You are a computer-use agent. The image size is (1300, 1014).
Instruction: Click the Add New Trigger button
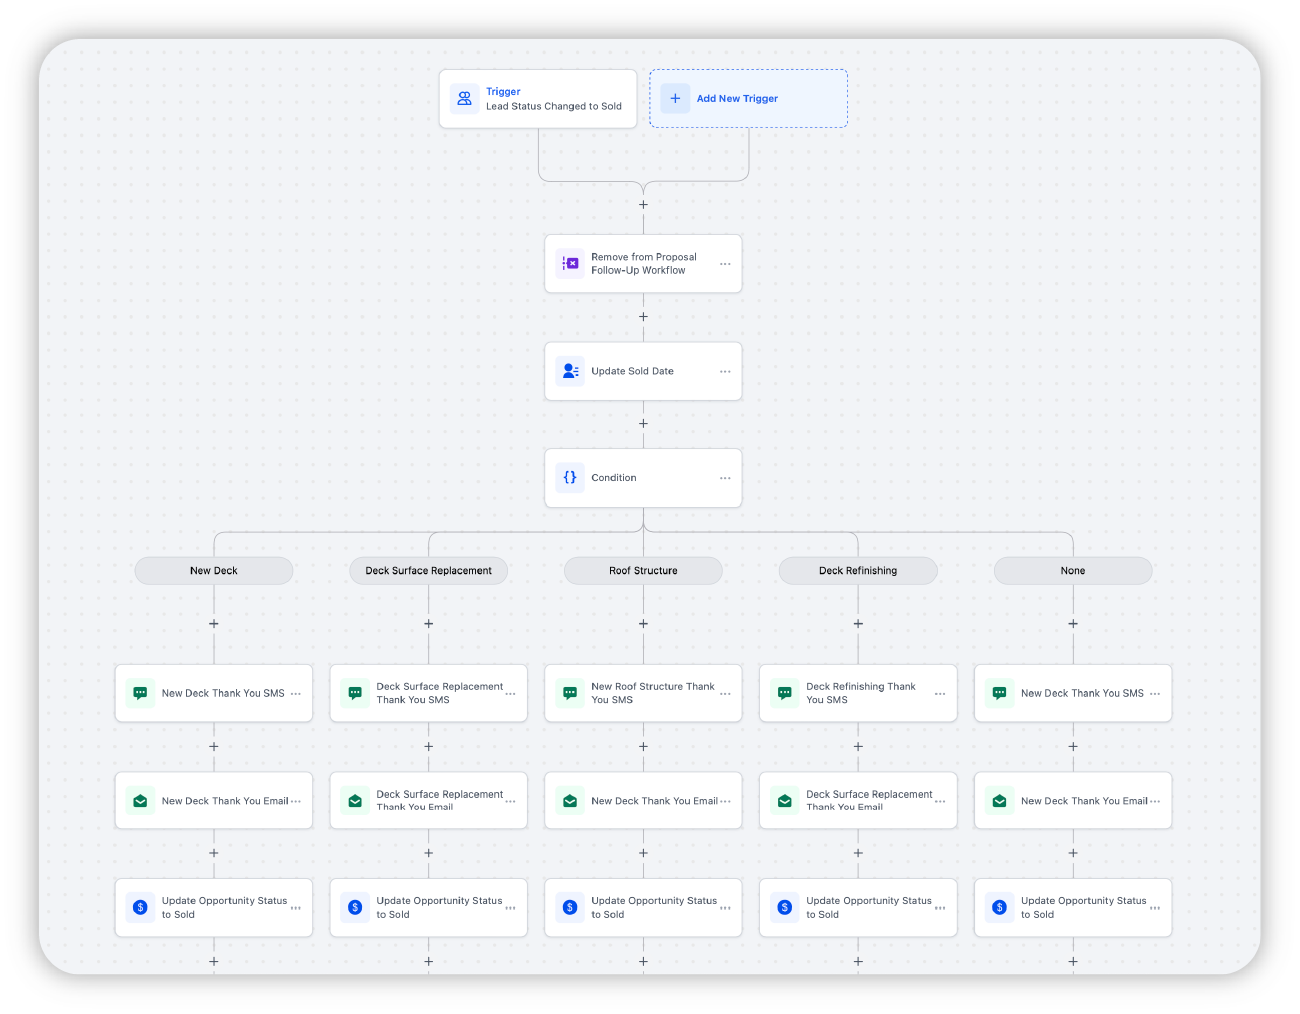pyautogui.click(x=748, y=98)
